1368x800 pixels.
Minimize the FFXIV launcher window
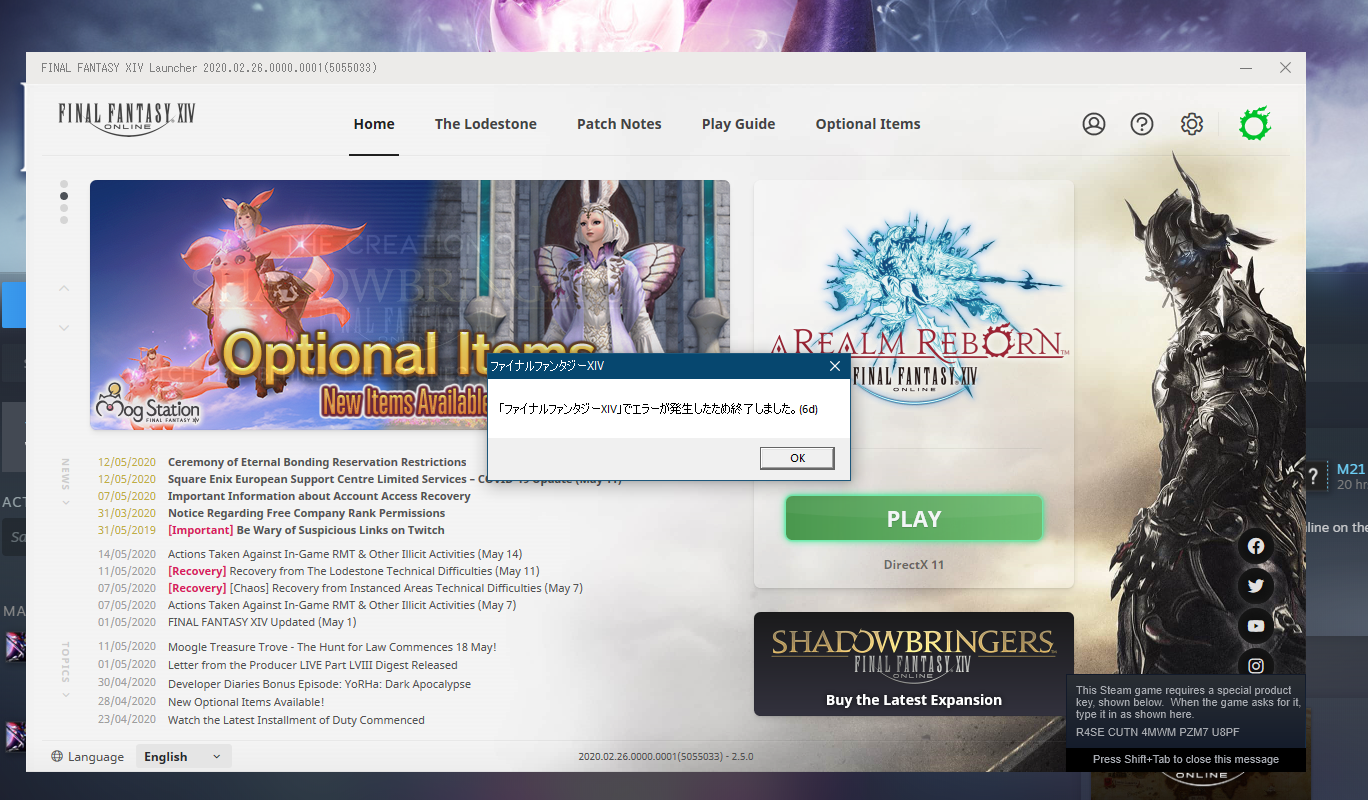click(1246, 67)
